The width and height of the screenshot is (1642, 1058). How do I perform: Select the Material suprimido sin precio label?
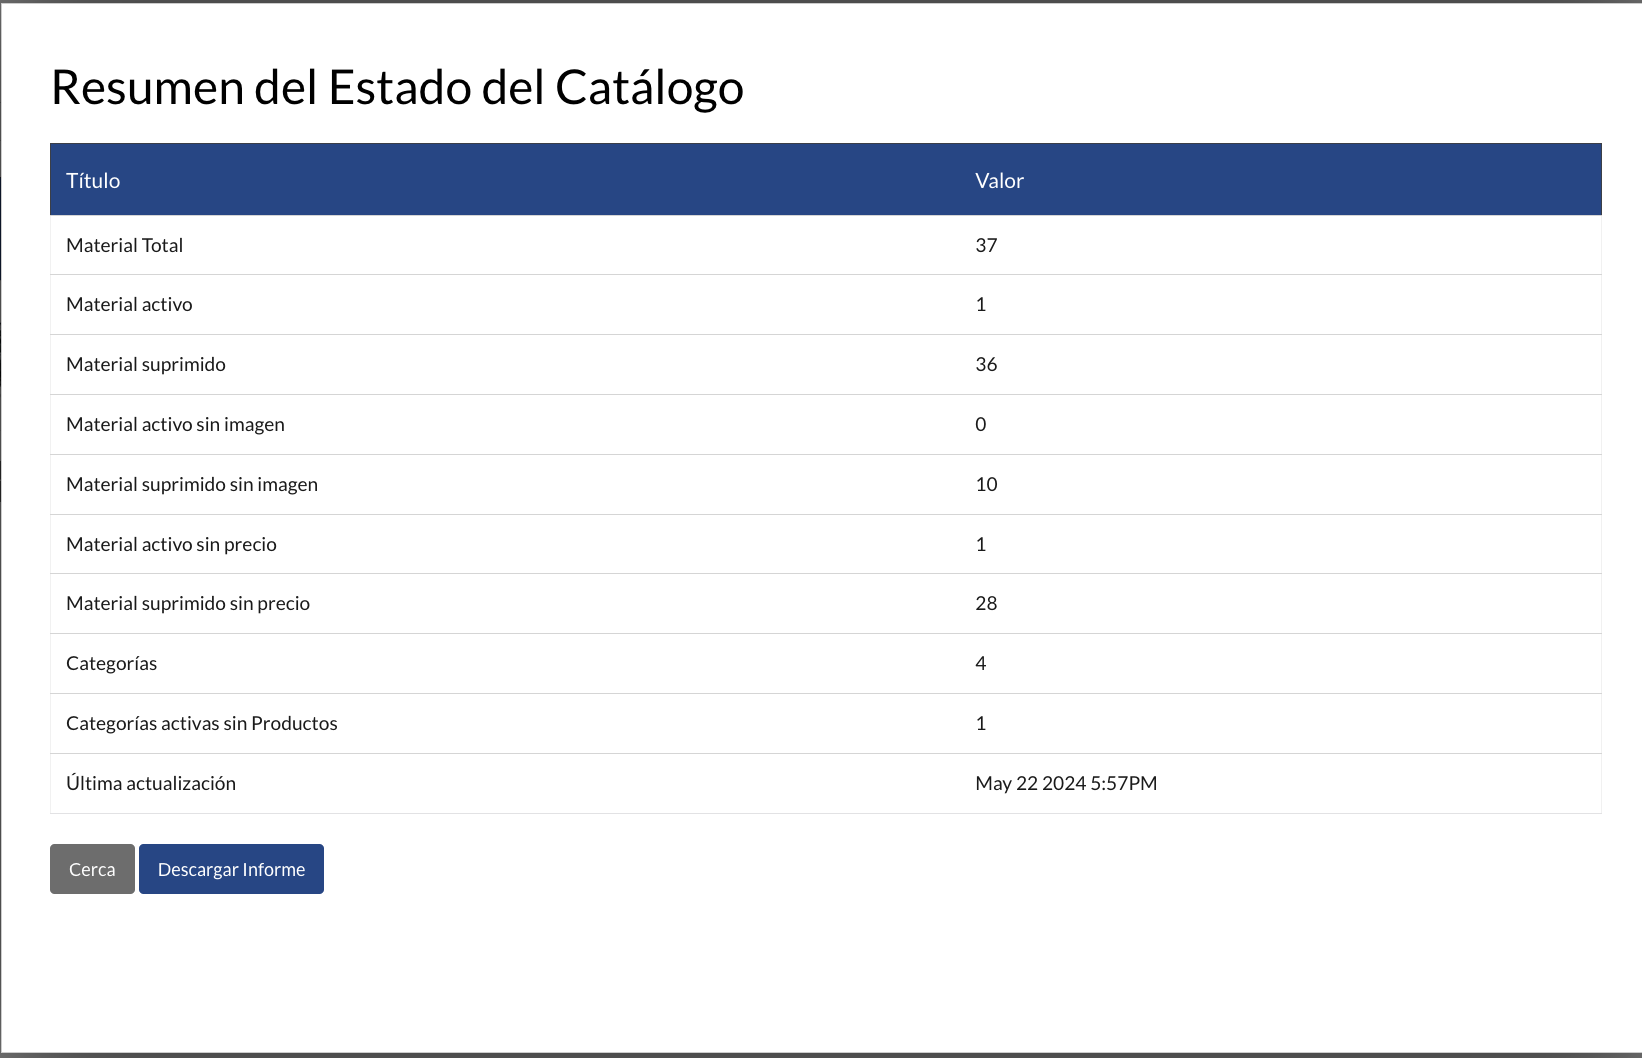[188, 603]
